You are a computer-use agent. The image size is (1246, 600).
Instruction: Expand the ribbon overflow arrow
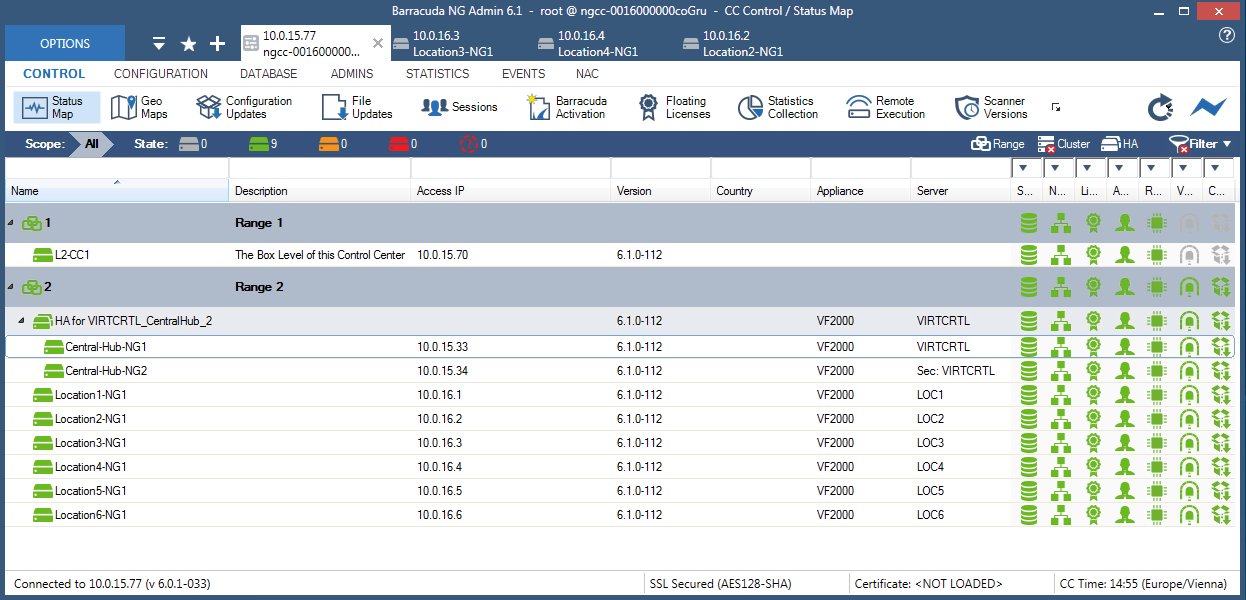coord(1055,107)
